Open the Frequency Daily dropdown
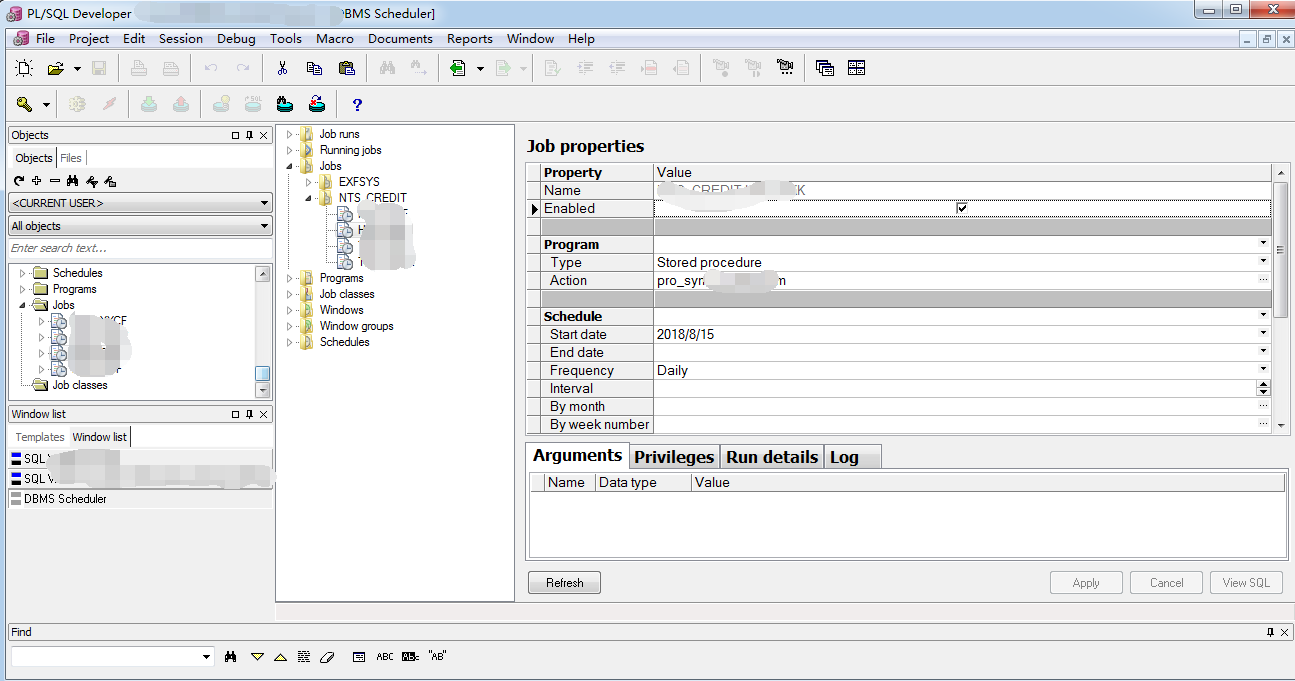Screen dimensions: 1295x681 [x=1264, y=370]
